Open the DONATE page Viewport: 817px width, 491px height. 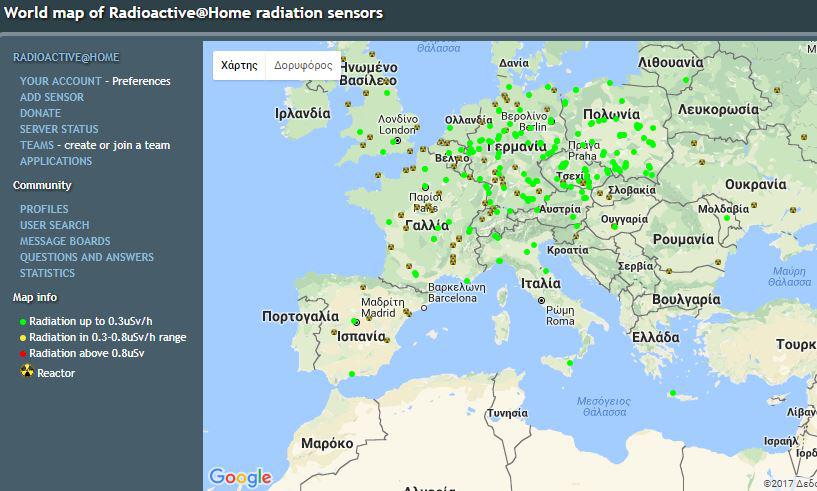click(x=40, y=113)
